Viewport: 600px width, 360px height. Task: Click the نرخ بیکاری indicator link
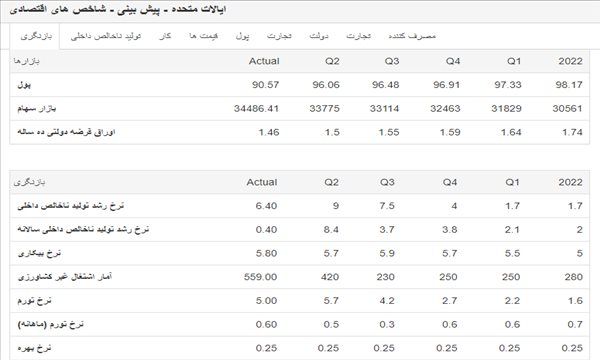point(39,253)
